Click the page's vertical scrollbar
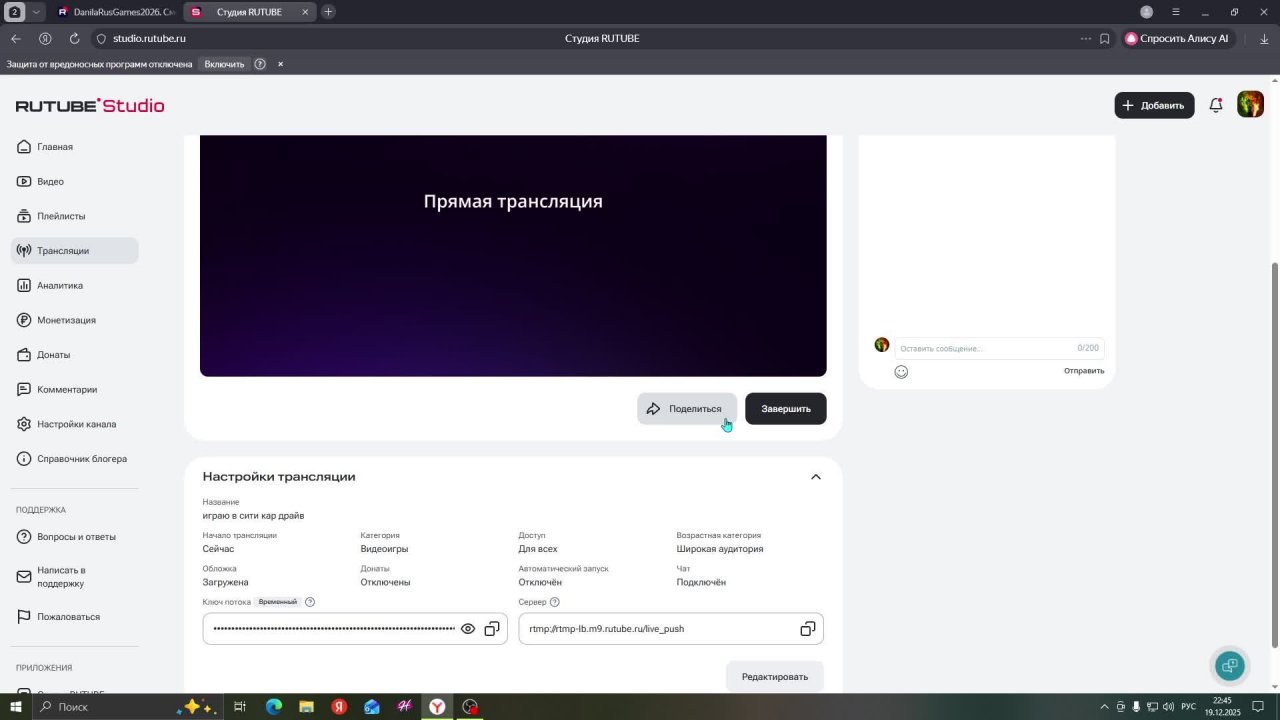Screen dimensions: 1280x720 click(1274, 455)
